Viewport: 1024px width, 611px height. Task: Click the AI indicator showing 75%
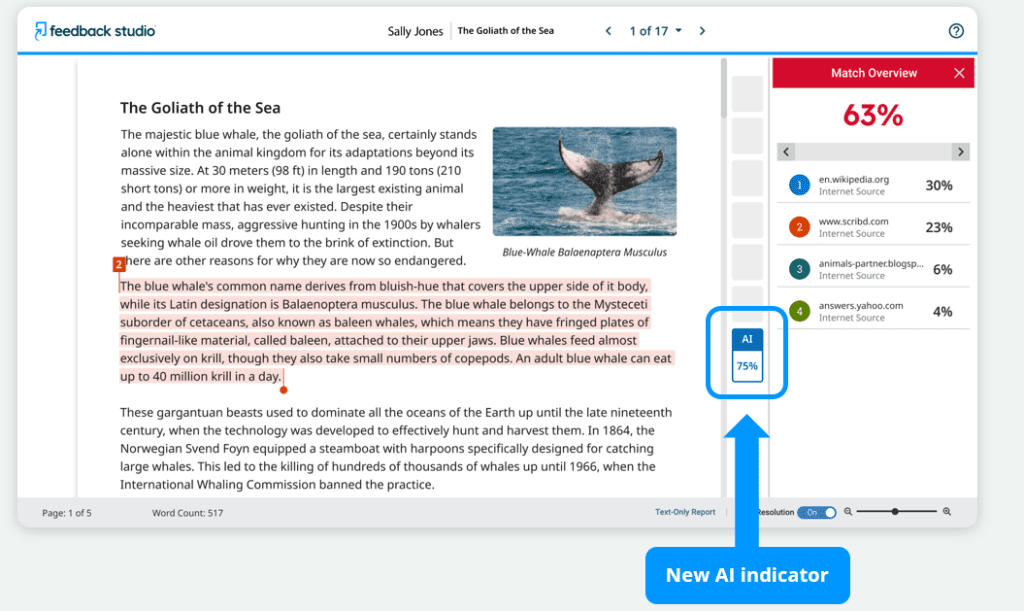click(x=747, y=353)
